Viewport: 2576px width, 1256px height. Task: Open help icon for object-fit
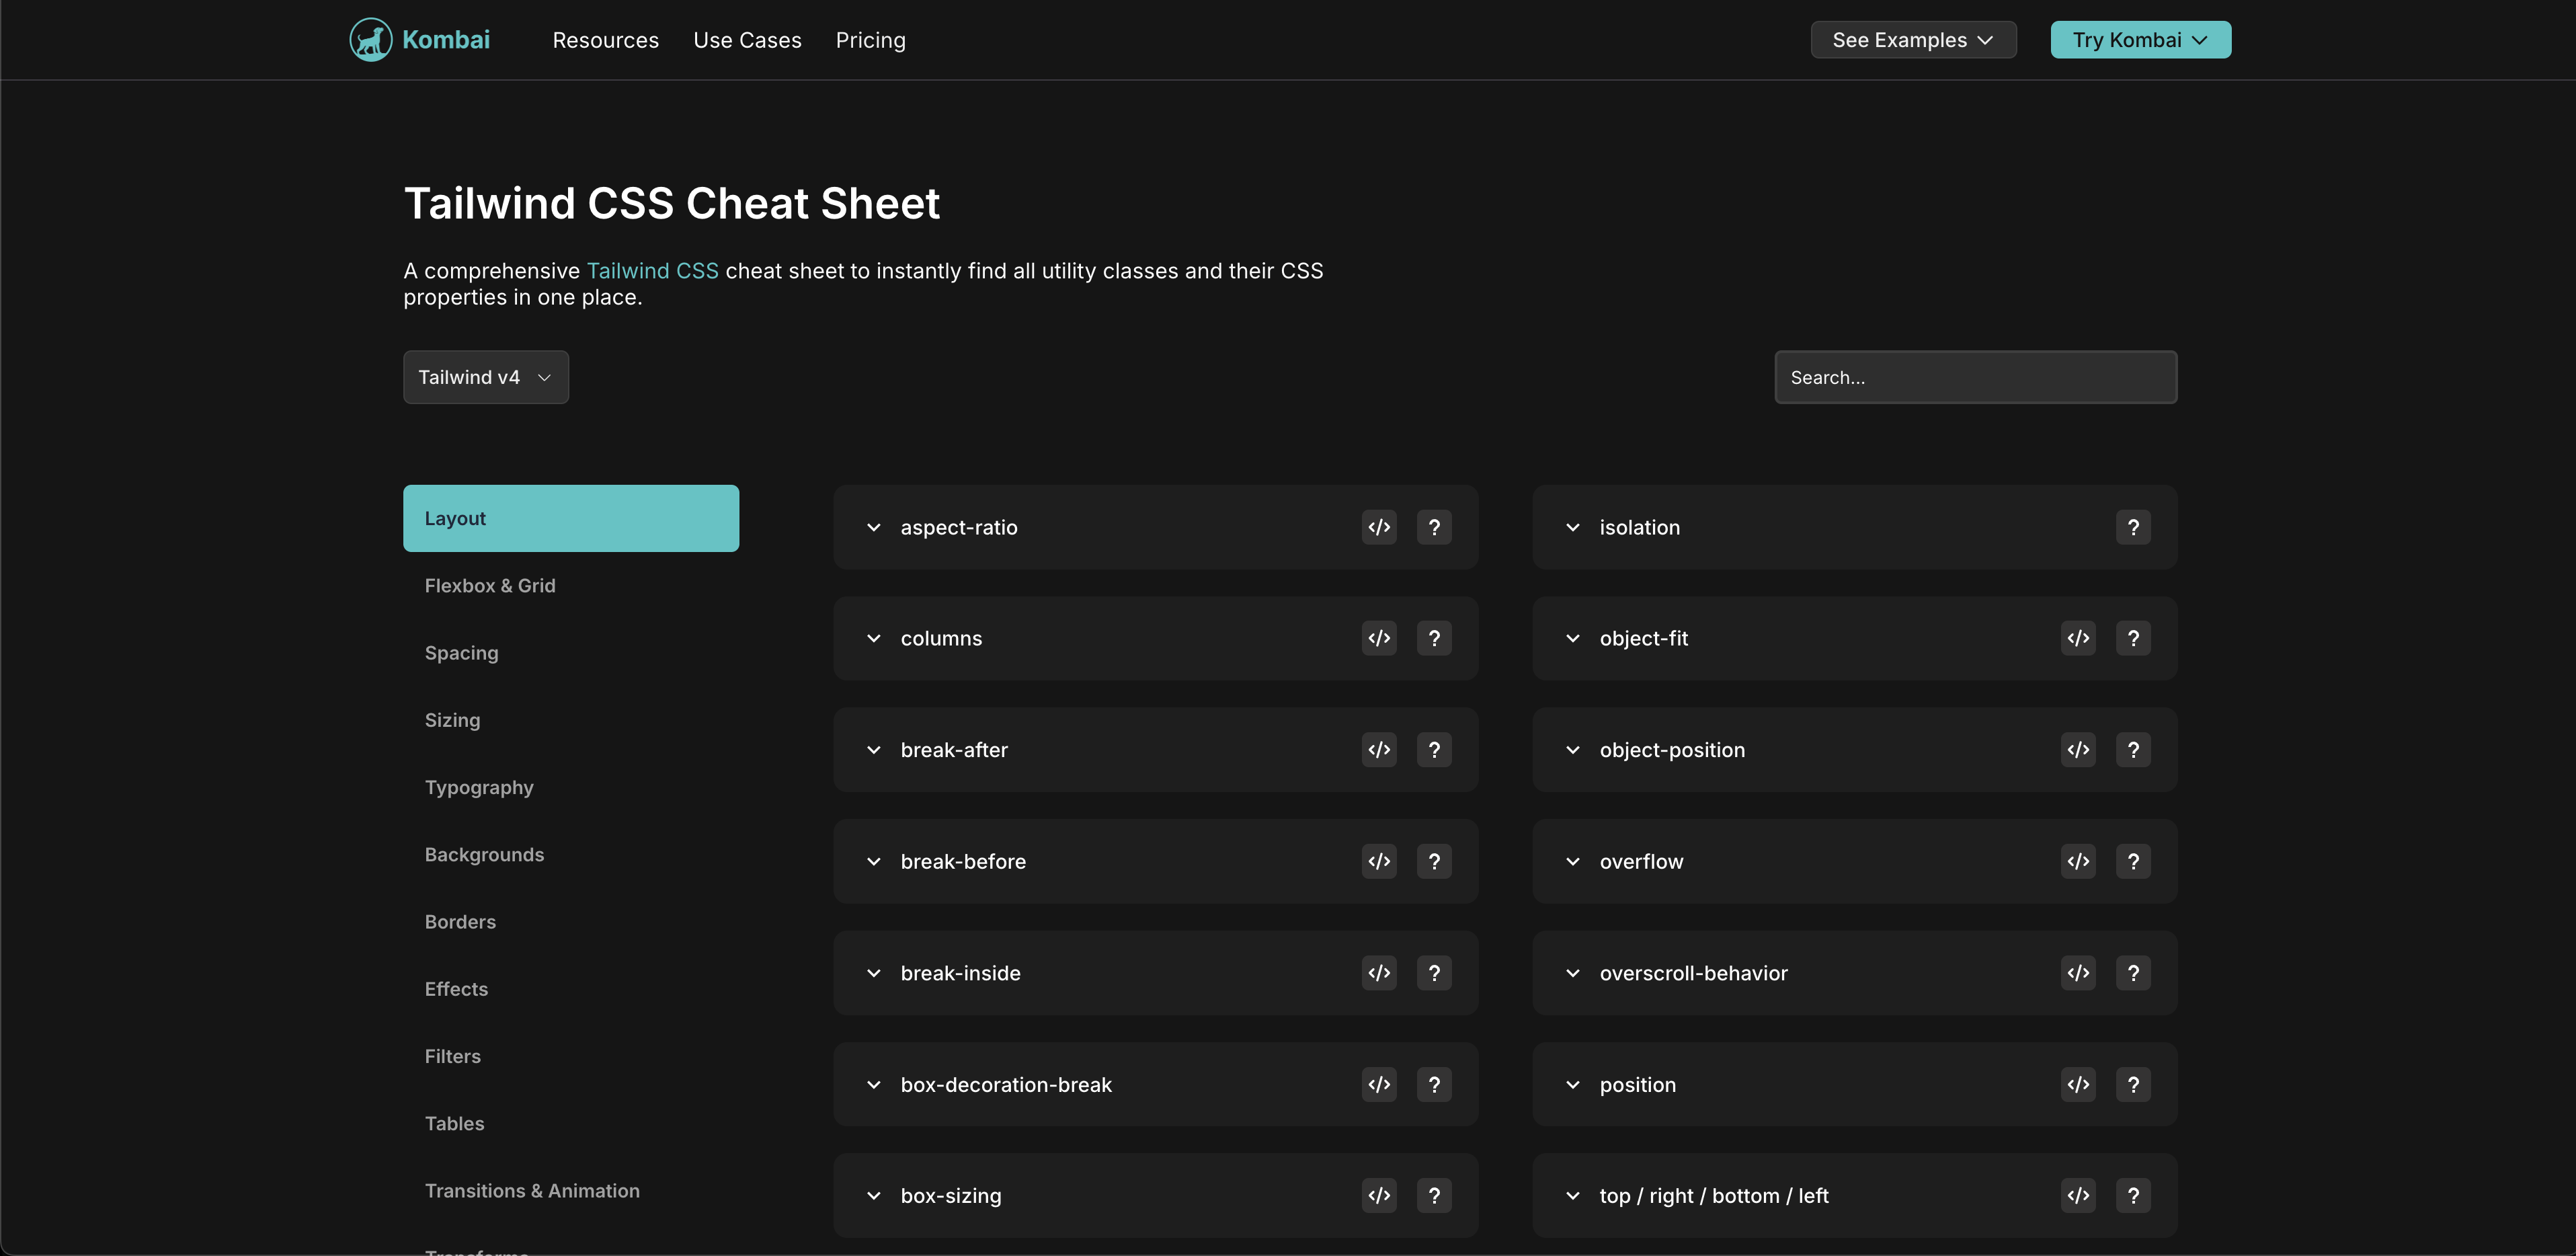click(x=2133, y=638)
